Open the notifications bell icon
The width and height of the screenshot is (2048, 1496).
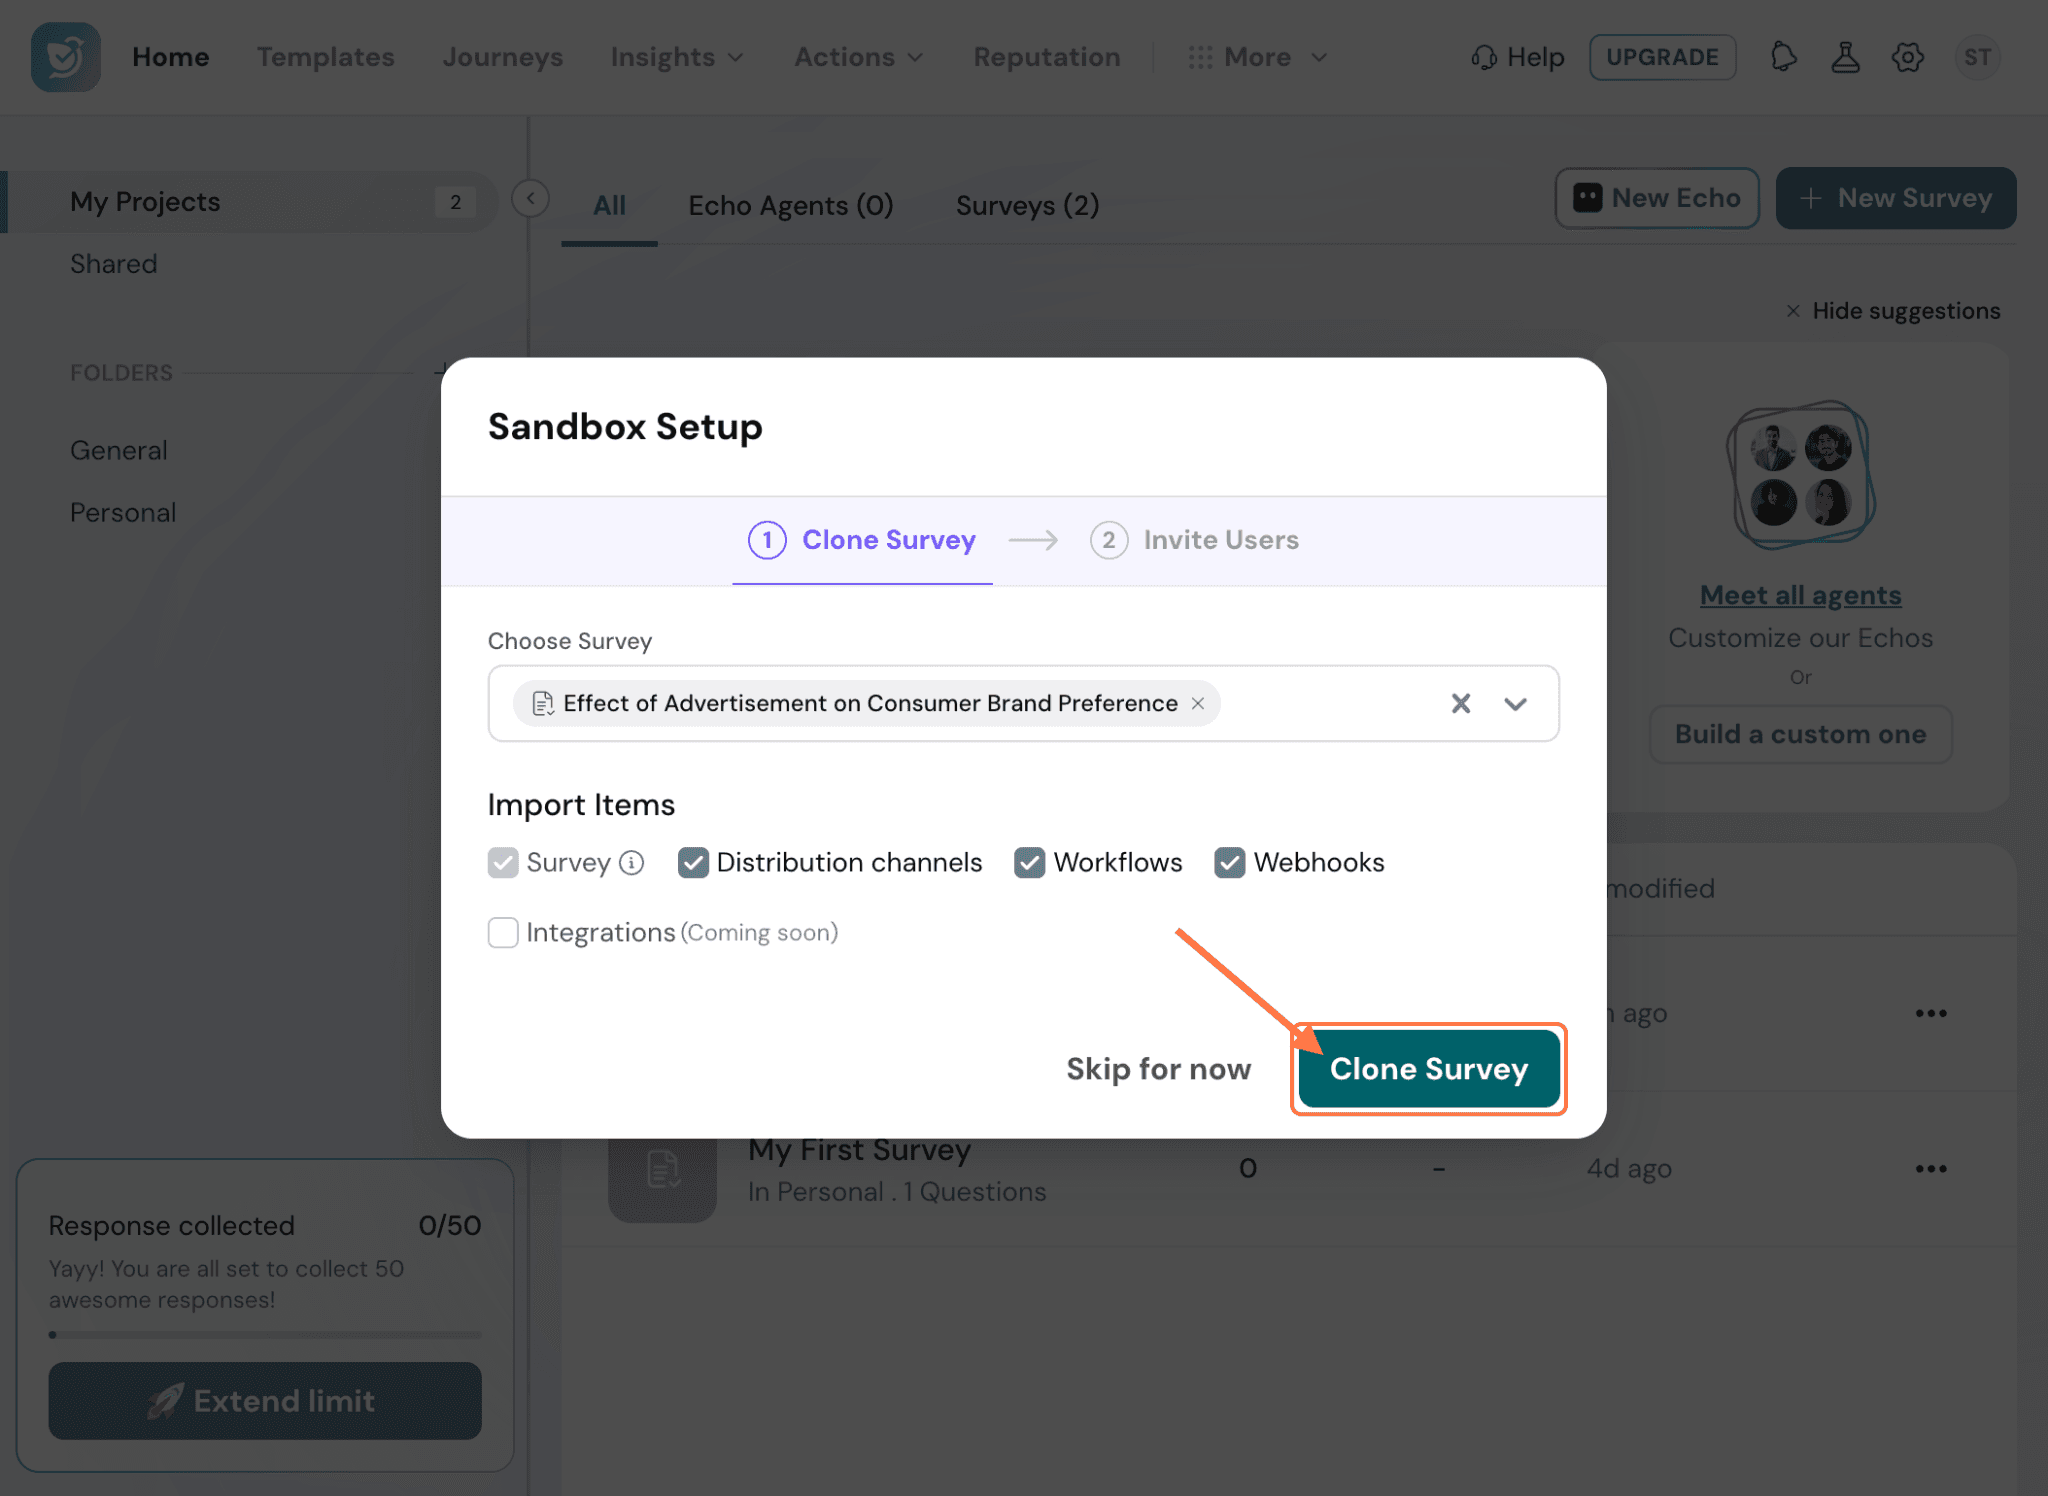(1783, 57)
